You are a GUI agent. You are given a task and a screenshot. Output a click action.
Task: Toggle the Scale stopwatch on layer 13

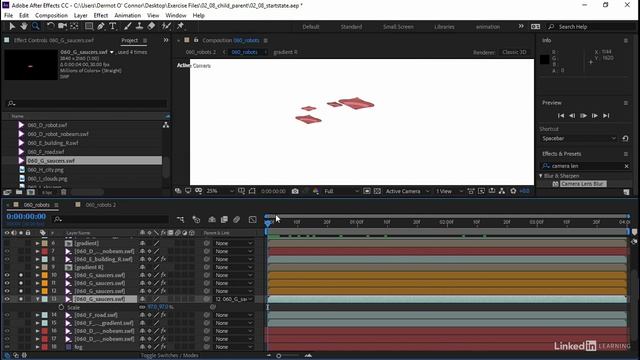(x=61, y=307)
